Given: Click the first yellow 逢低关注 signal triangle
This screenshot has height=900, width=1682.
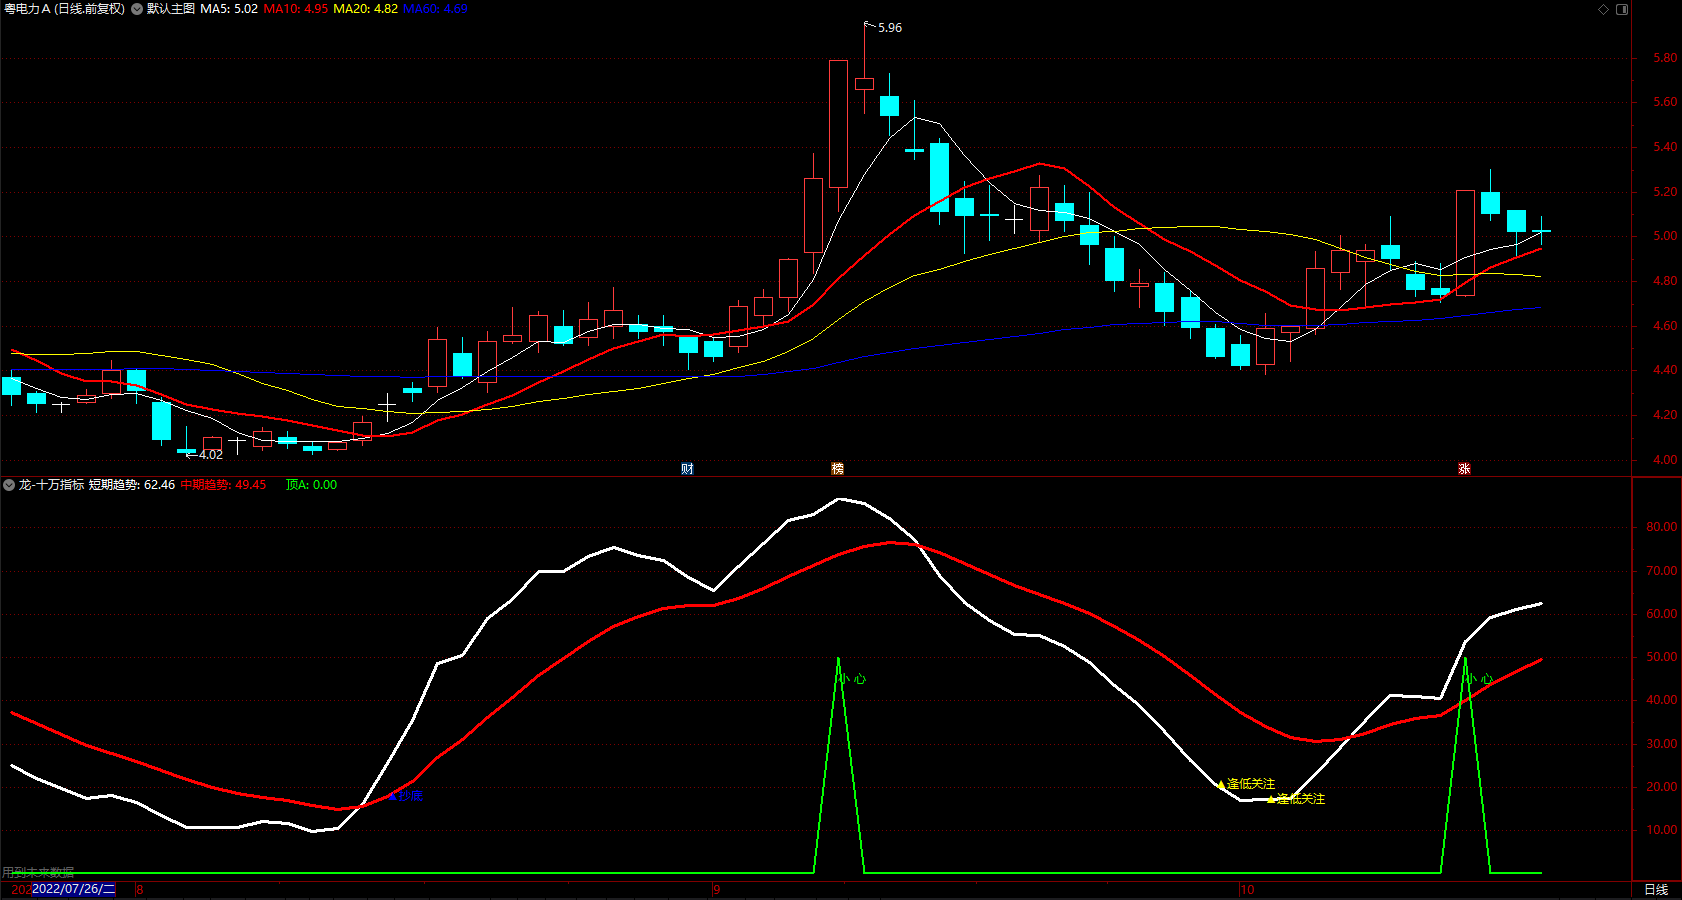Looking at the screenshot, I should tap(1221, 784).
